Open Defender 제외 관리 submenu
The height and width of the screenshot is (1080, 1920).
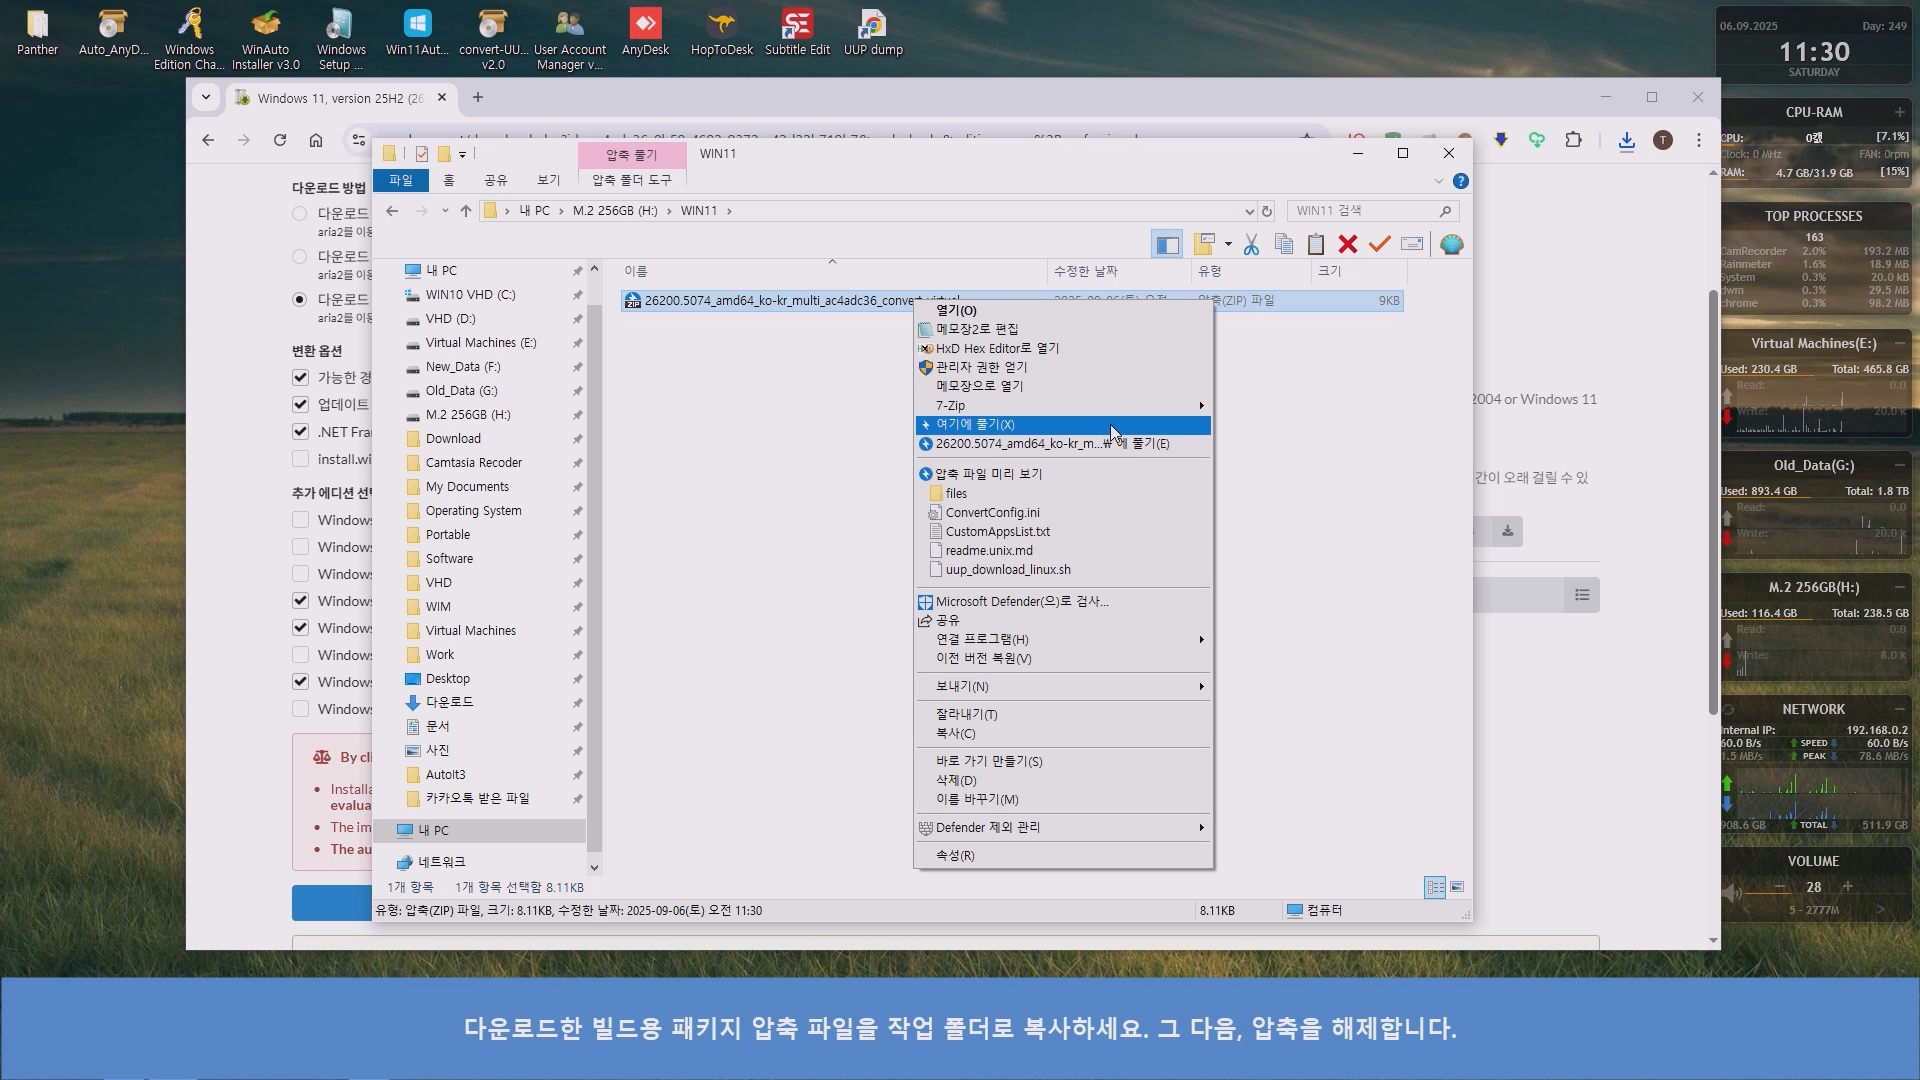point(1063,828)
